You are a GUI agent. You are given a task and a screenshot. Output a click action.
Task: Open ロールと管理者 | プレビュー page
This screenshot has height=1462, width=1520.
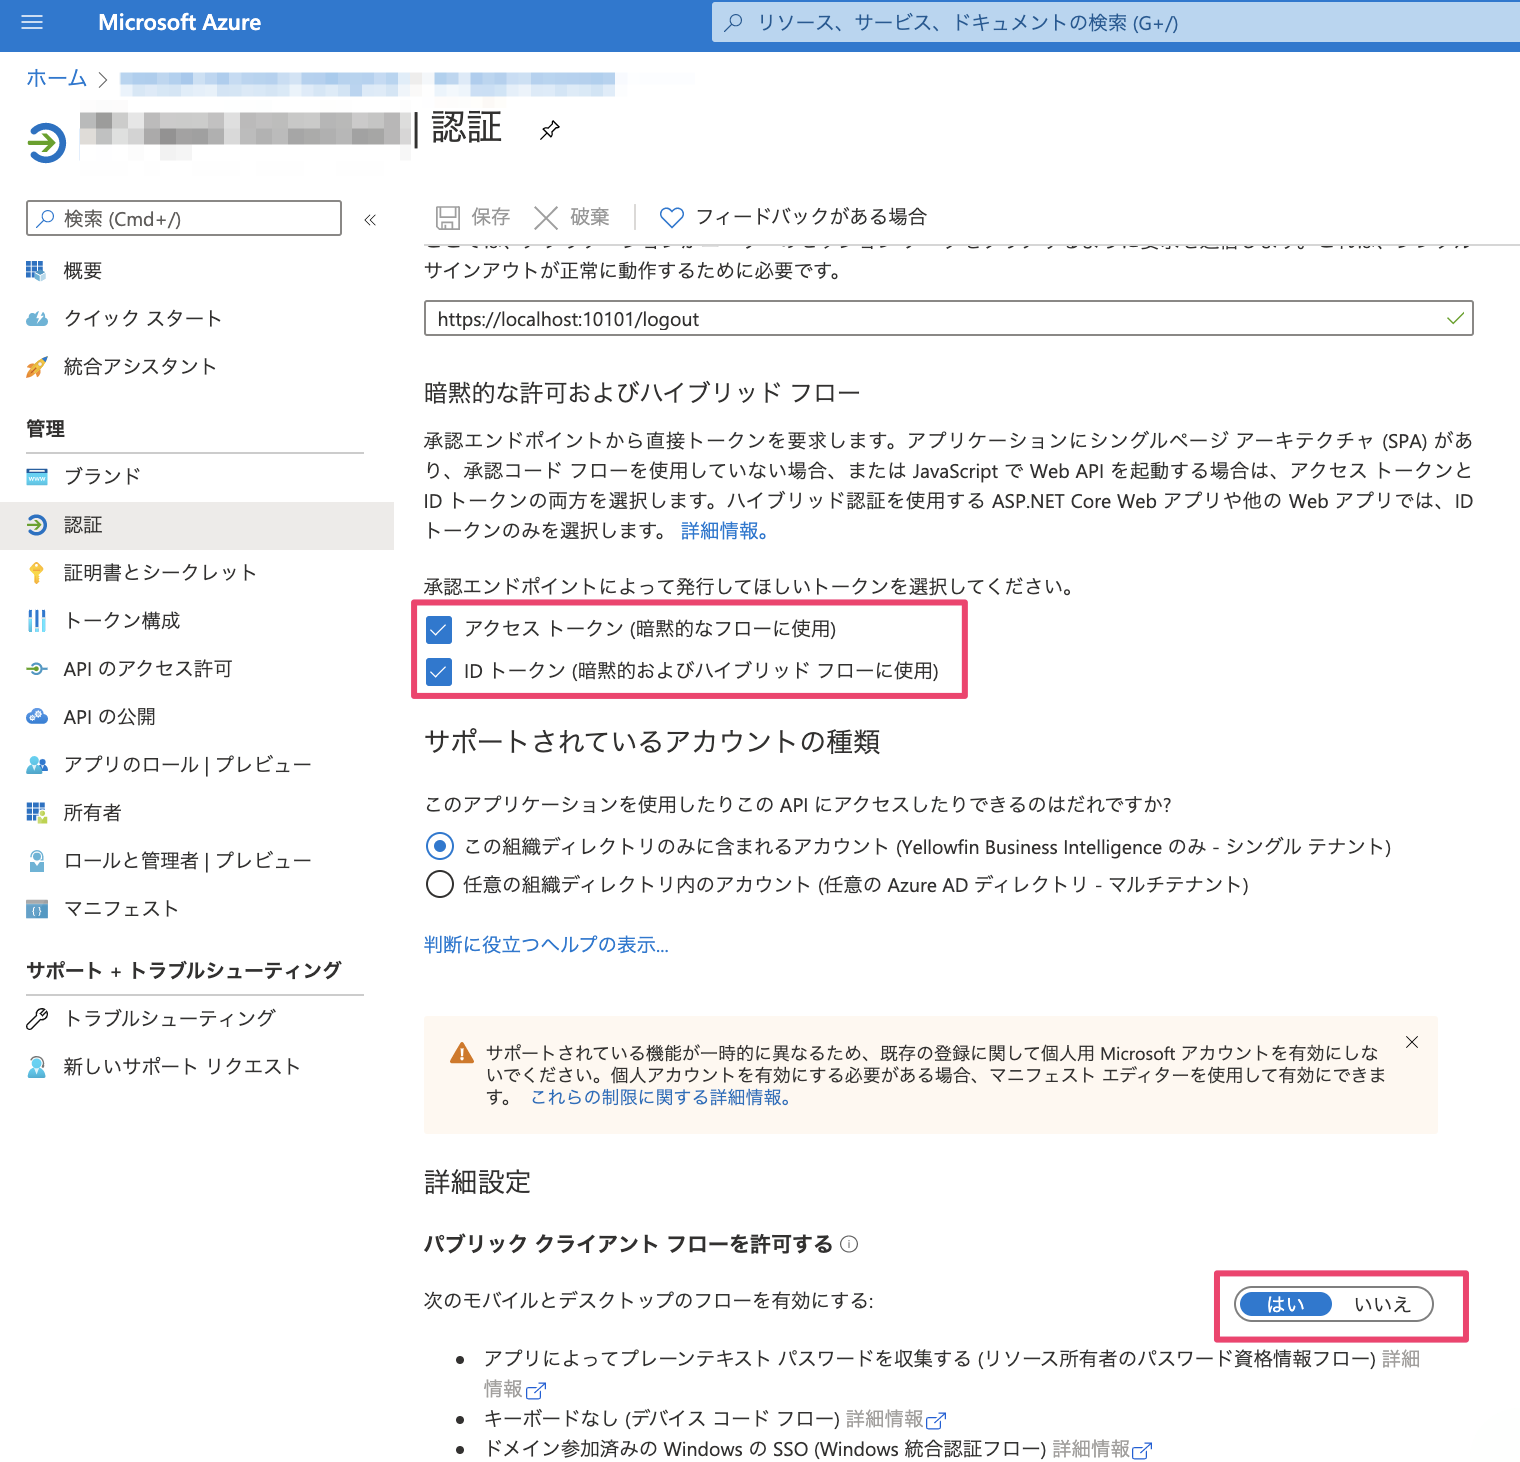pos(187,860)
